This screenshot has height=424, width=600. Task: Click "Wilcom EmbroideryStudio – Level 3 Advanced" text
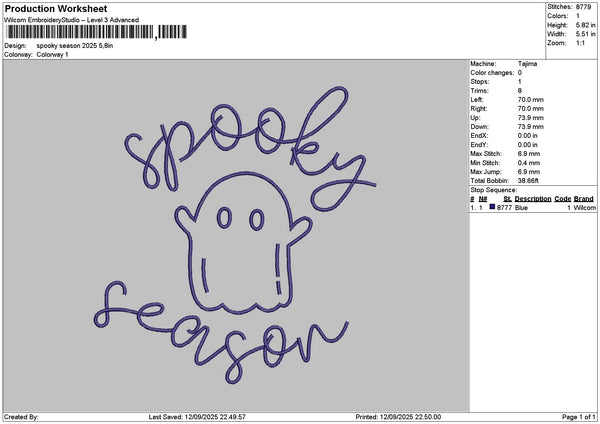[x=72, y=20]
